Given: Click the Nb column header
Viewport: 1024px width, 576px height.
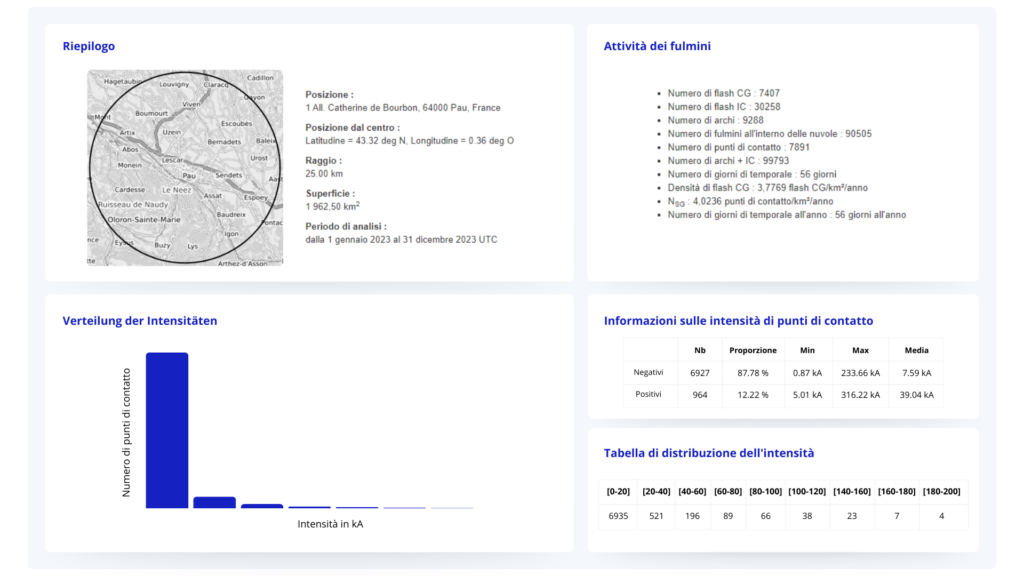Looking at the screenshot, I should (x=700, y=350).
